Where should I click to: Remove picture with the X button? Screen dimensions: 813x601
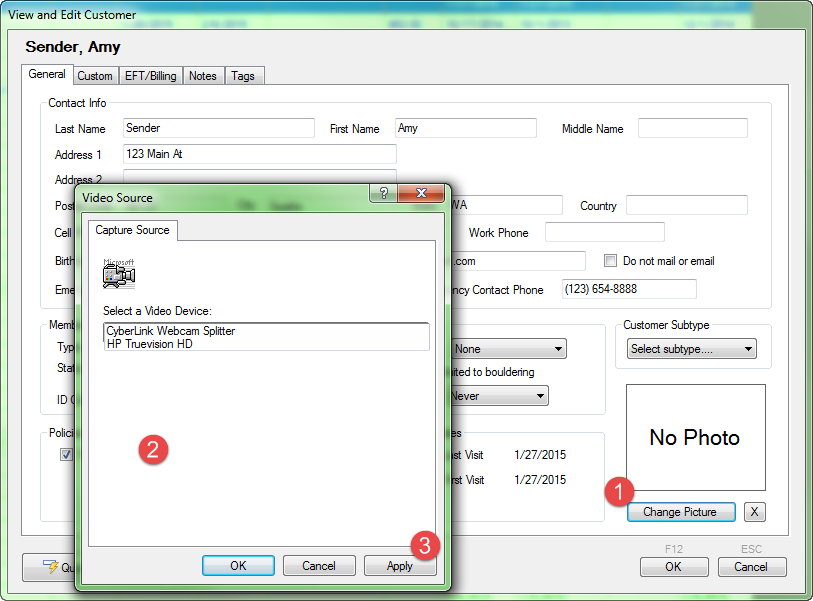click(754, 512)
